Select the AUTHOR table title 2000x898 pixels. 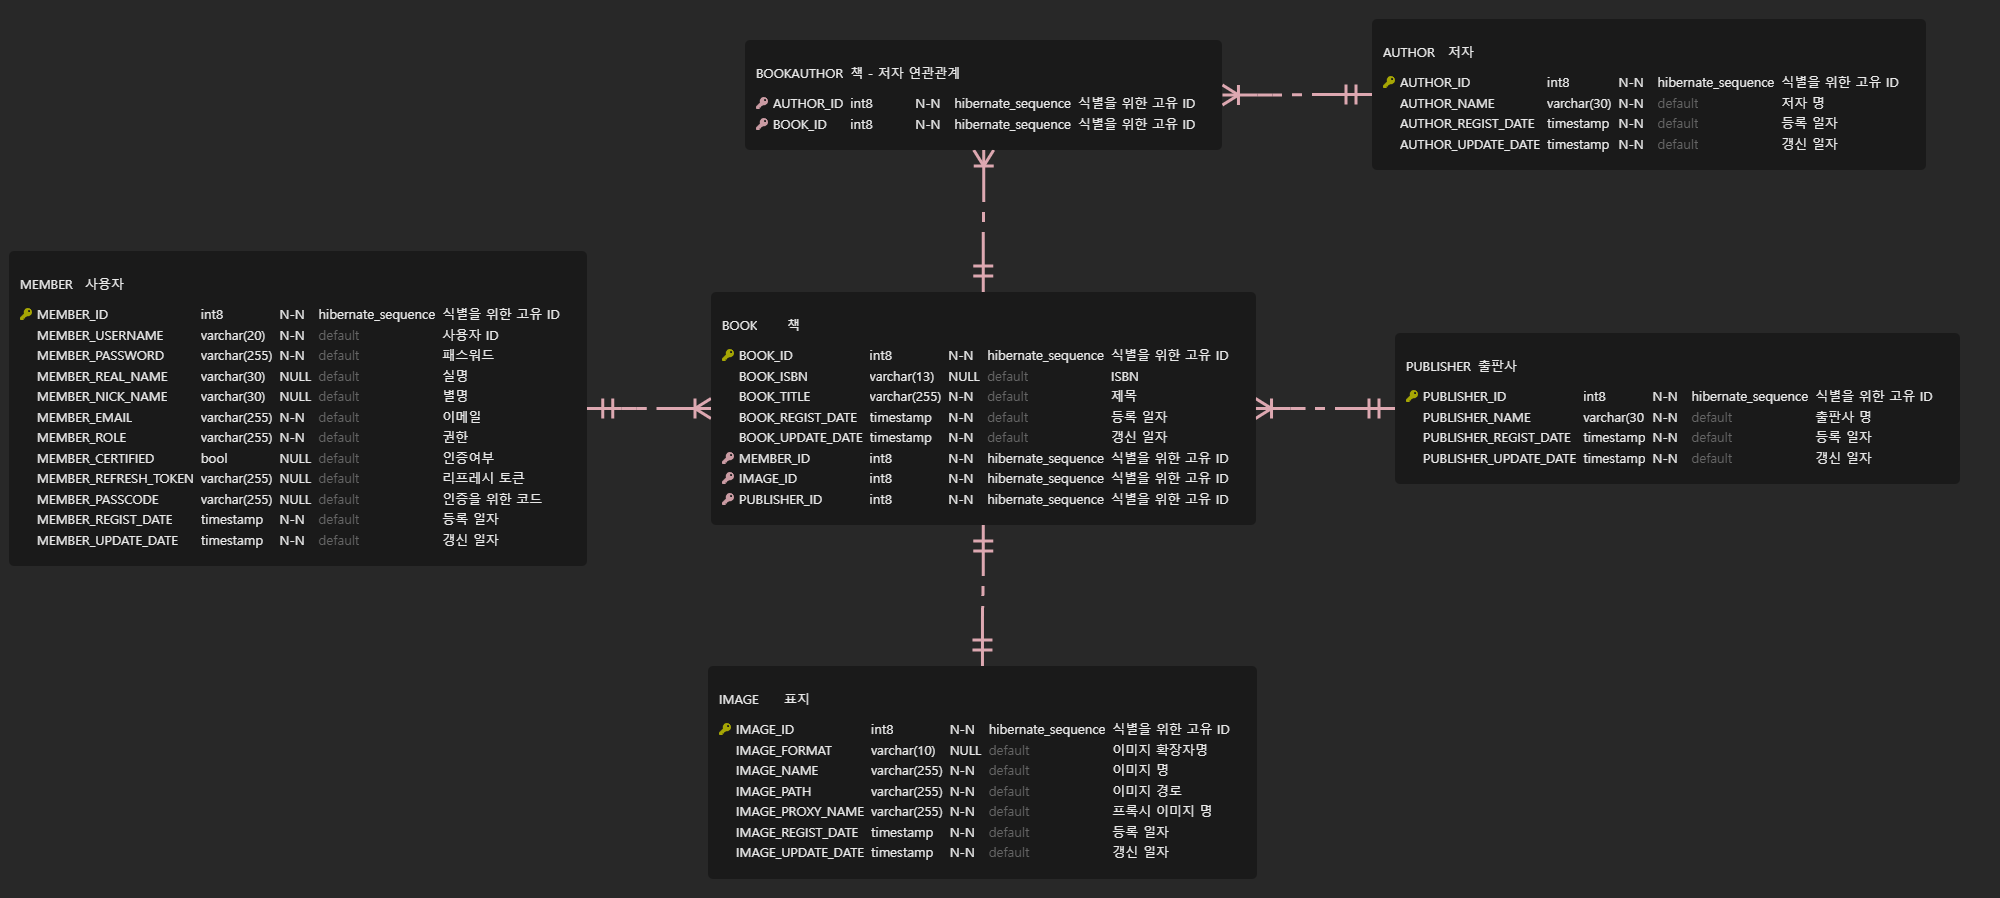(x=1409, y=52)
